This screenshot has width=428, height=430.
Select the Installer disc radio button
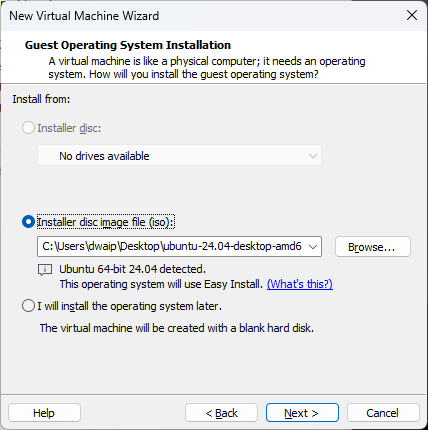click(28, 128)
